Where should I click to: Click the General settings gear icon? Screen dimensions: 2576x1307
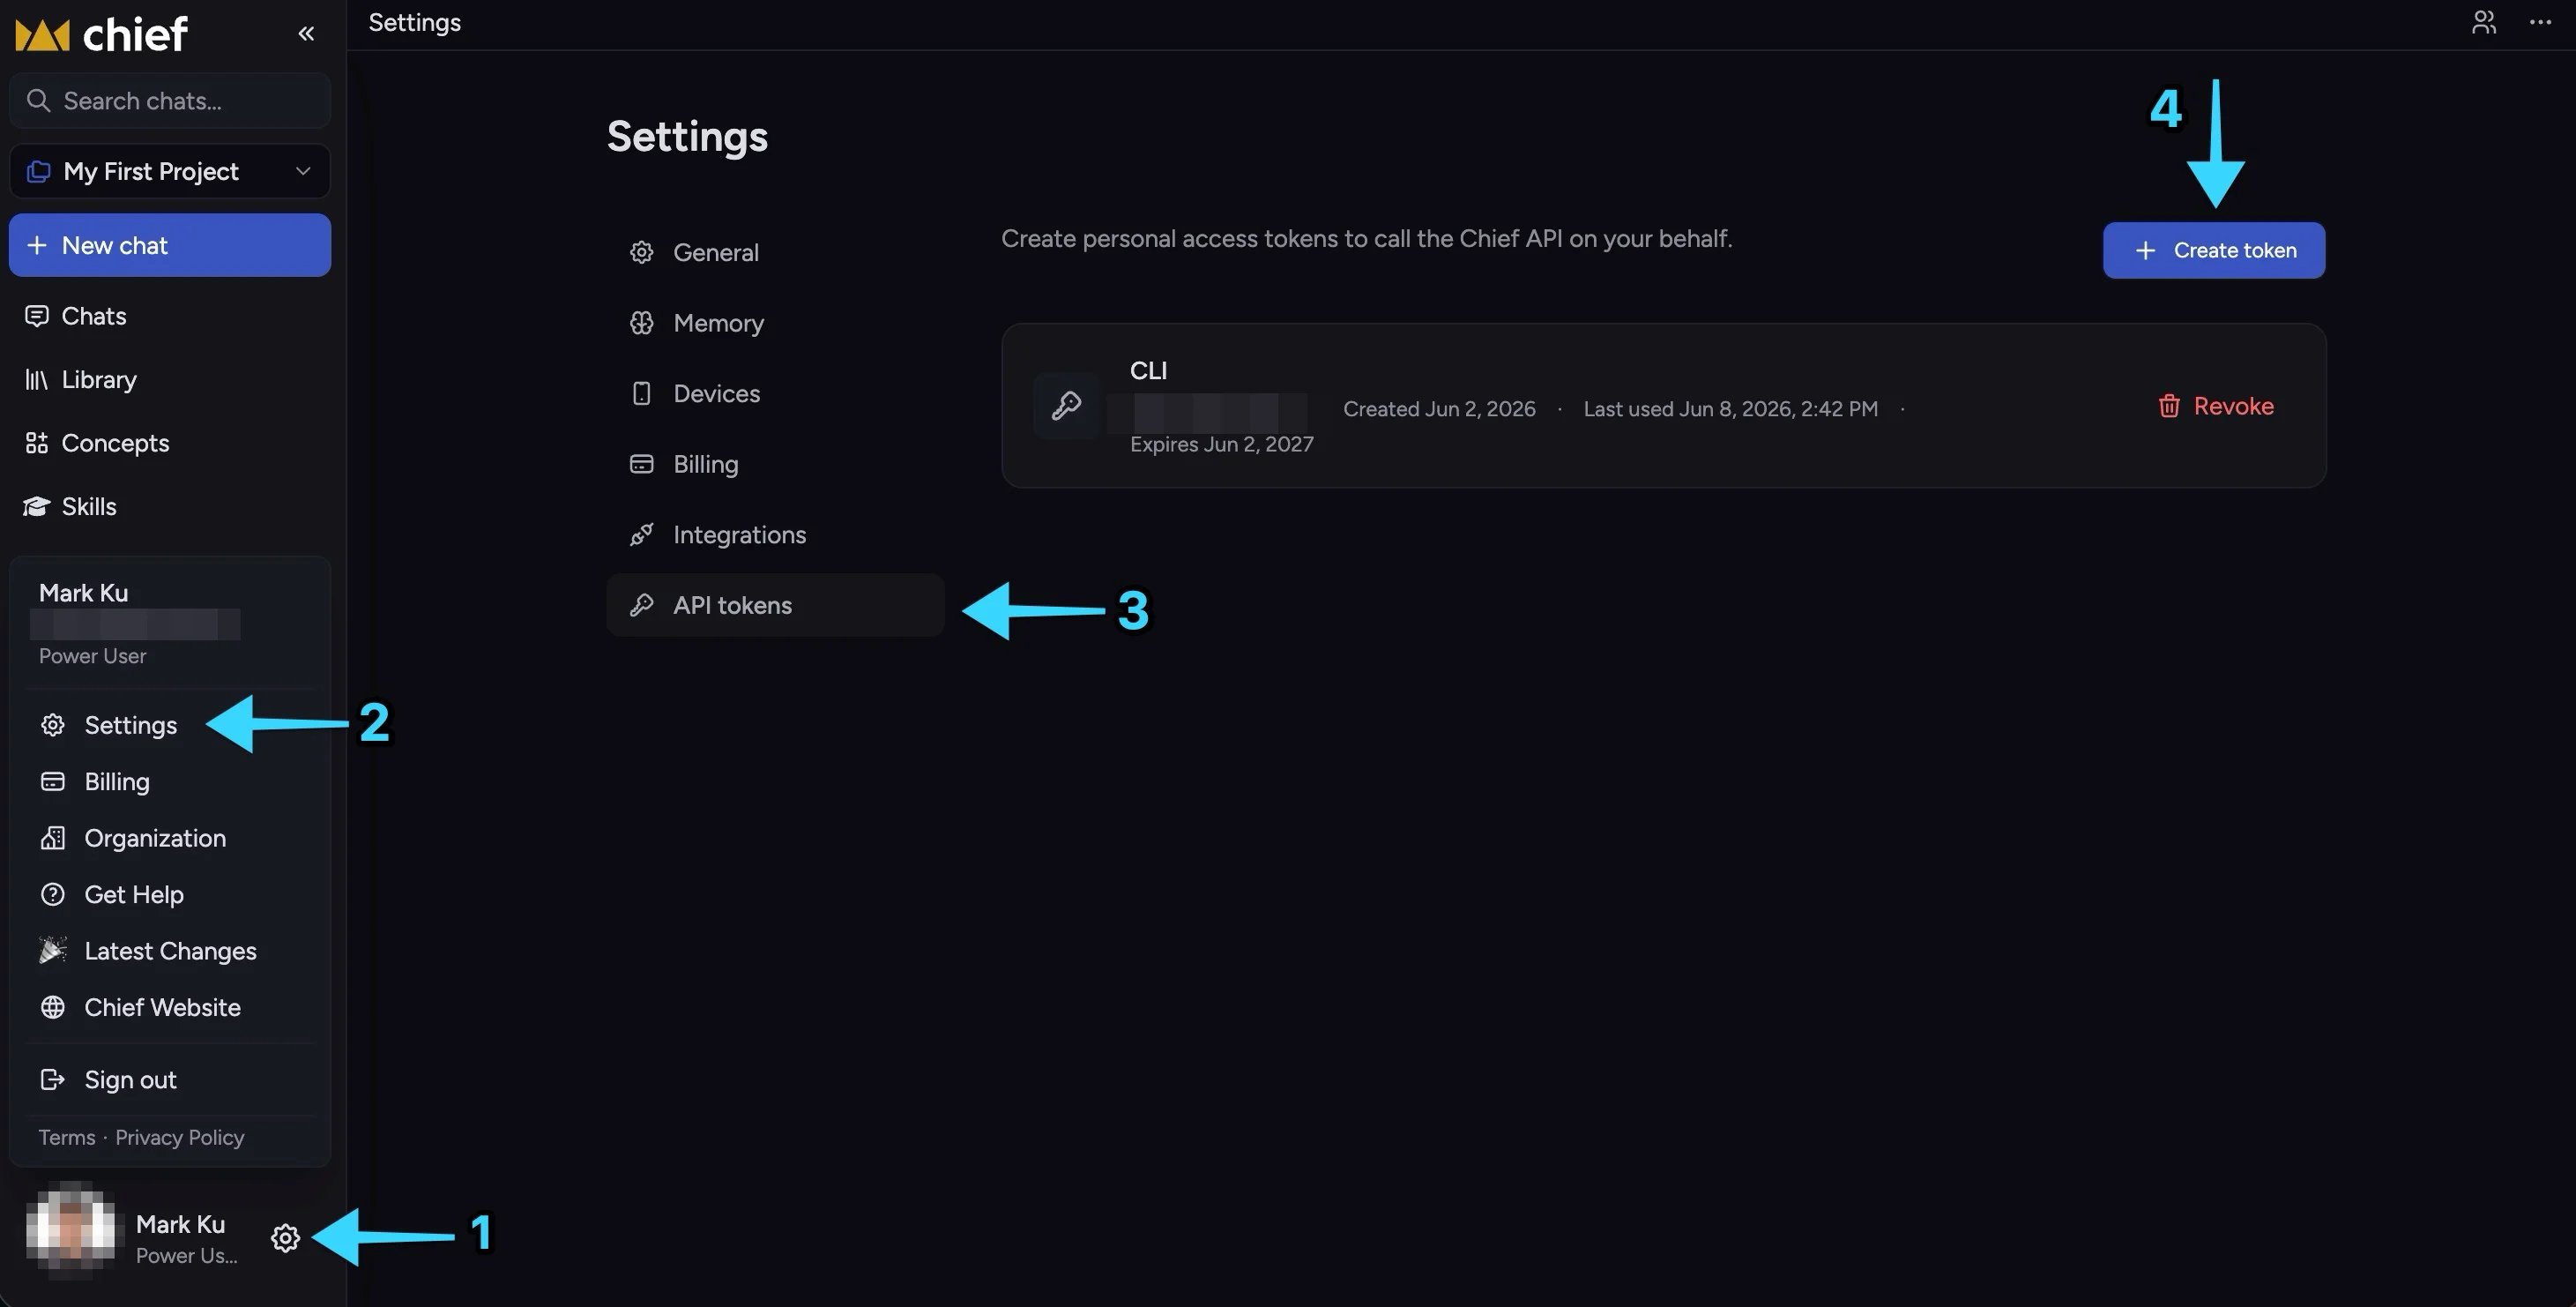click(642, 252)
